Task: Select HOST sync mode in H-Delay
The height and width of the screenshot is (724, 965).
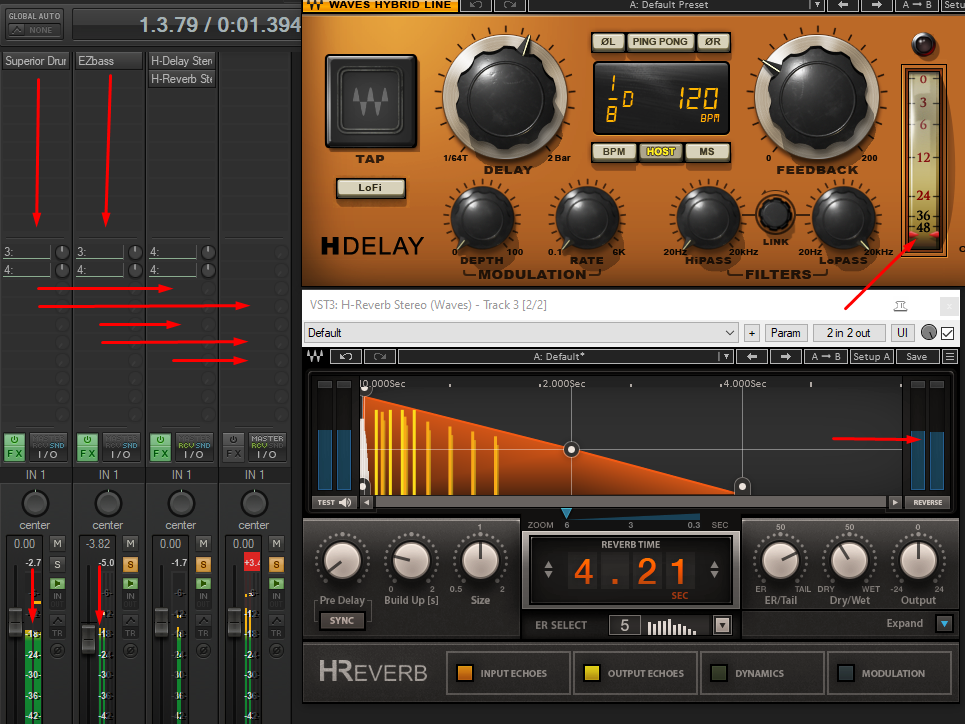Action: (660, 151)
